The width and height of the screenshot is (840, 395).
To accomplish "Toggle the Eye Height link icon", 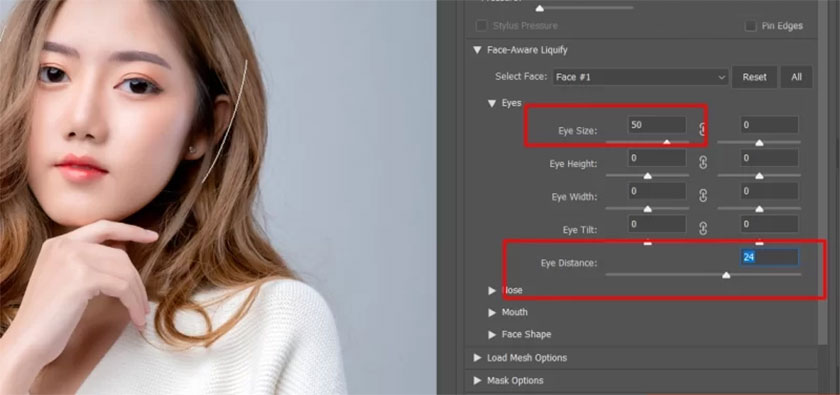I will tap(703, 162).
